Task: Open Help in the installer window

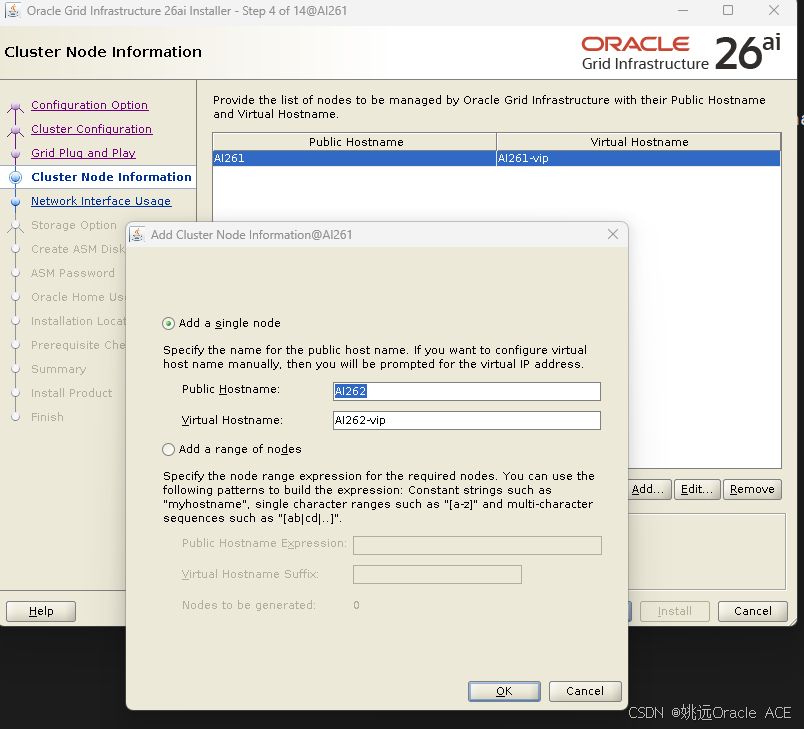Action: pos(41,612)
